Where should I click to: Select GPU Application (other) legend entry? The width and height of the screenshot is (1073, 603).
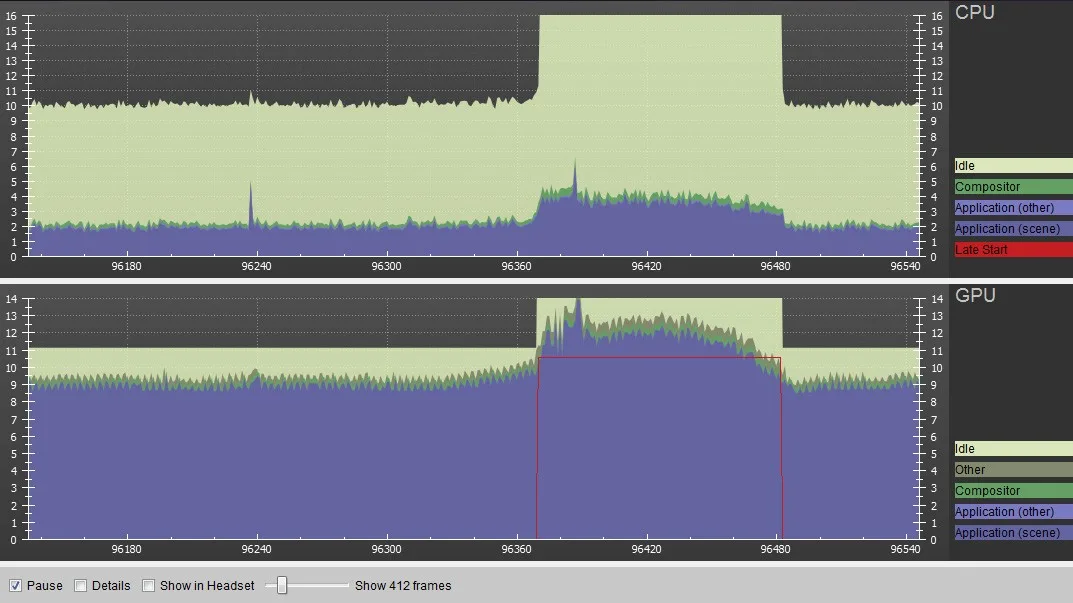click(1013, 512)
